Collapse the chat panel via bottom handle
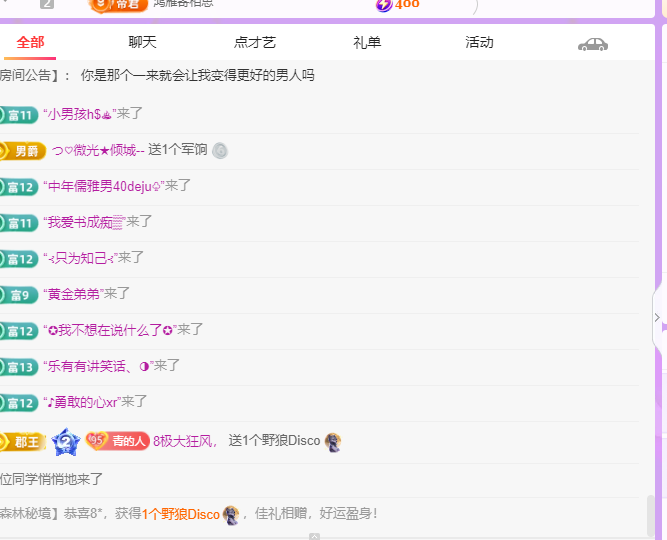 (x=314, y=536)
